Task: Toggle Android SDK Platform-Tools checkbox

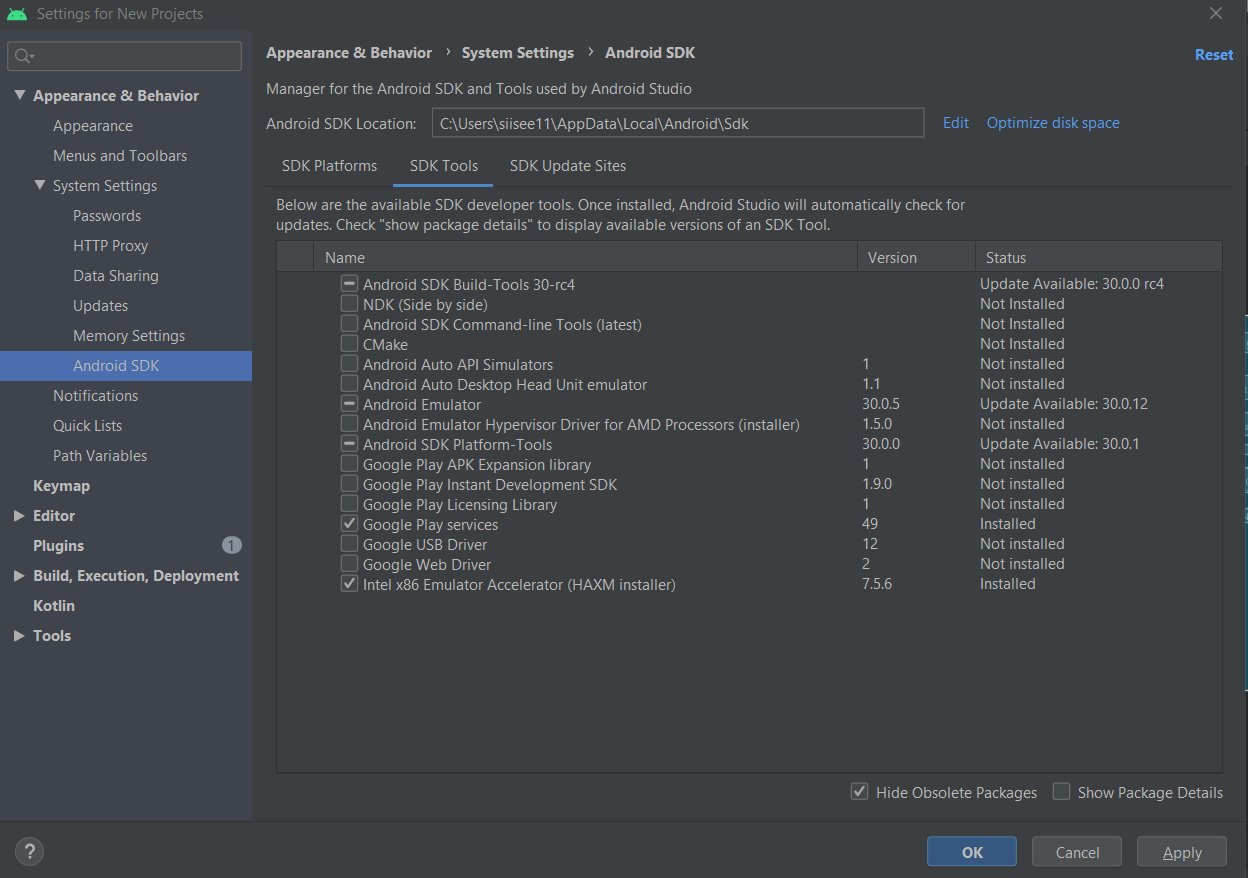Action: click(x=349, y=444)
